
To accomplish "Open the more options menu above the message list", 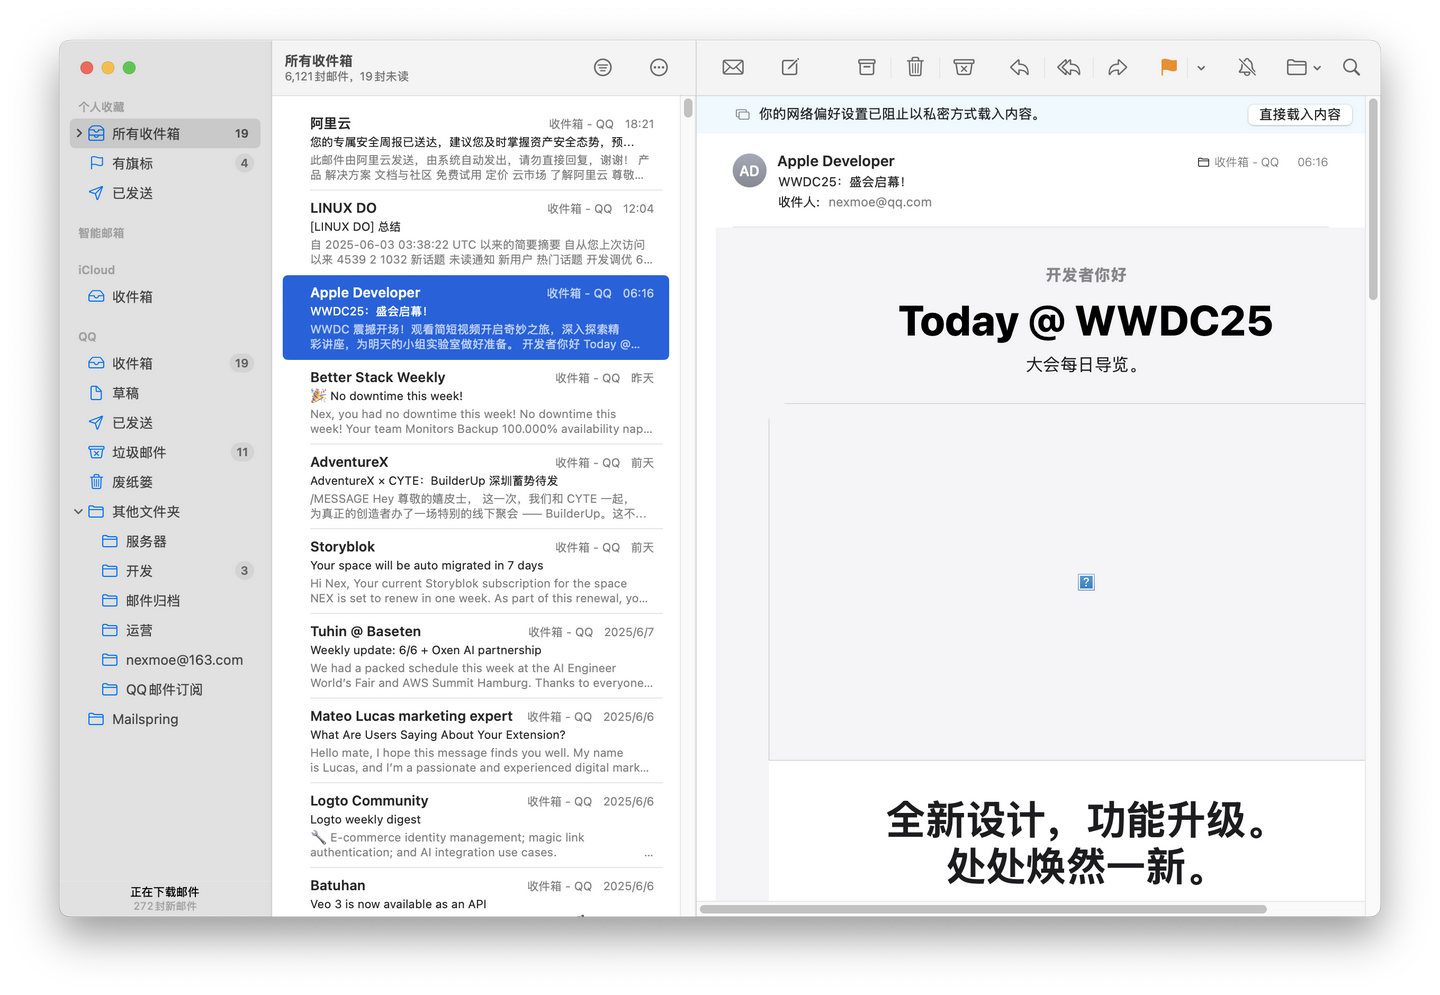I will [x=658, y=67].
